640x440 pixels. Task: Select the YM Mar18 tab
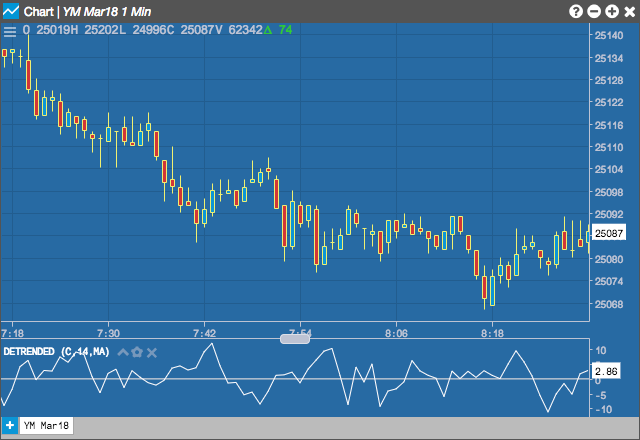click(x=46, y=425)
